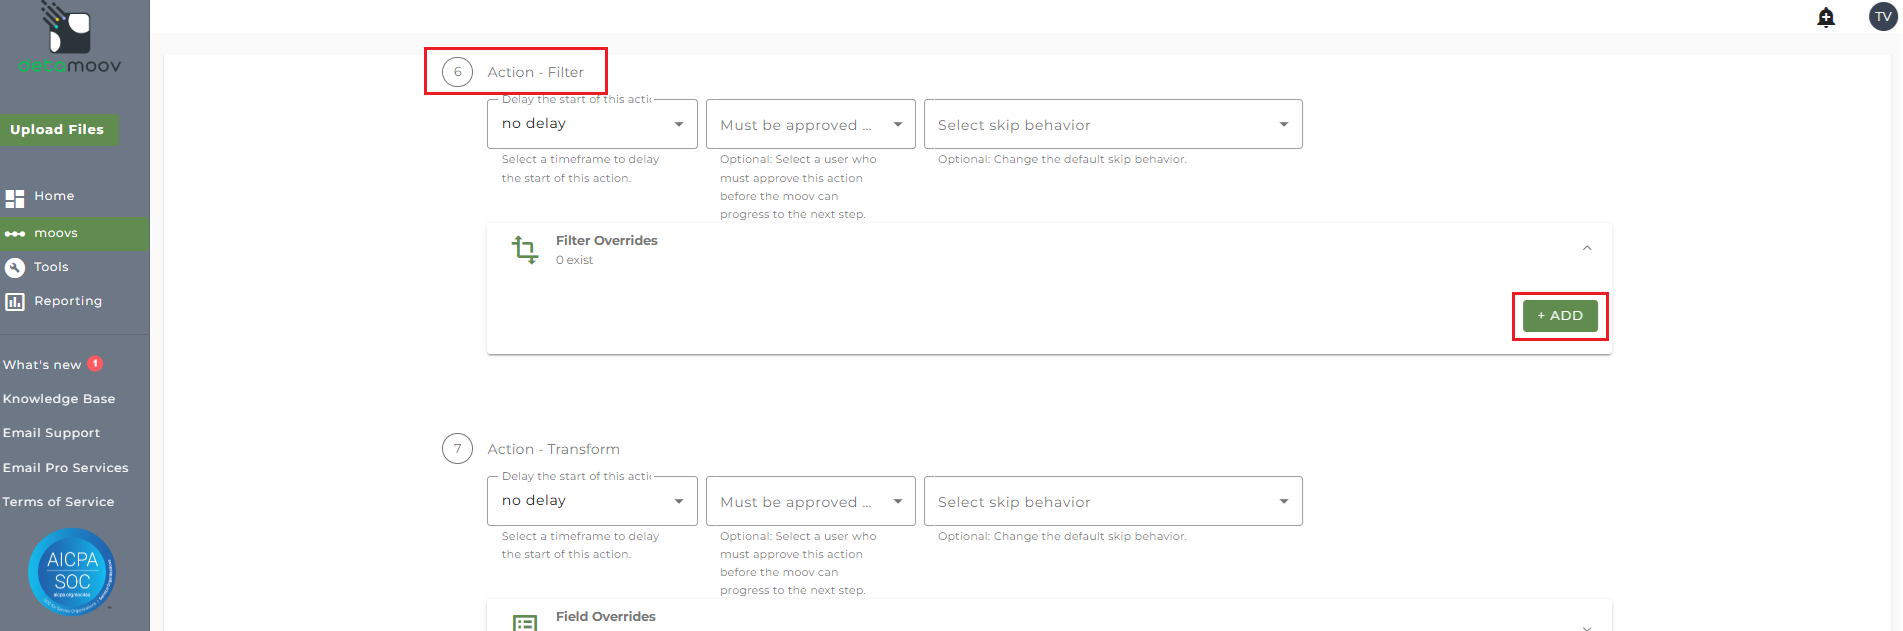Image resolution: width=1903 pixels, height=631 pixels.
Task: Click the Tools wrench icon
Action: (x=15, y=268)
